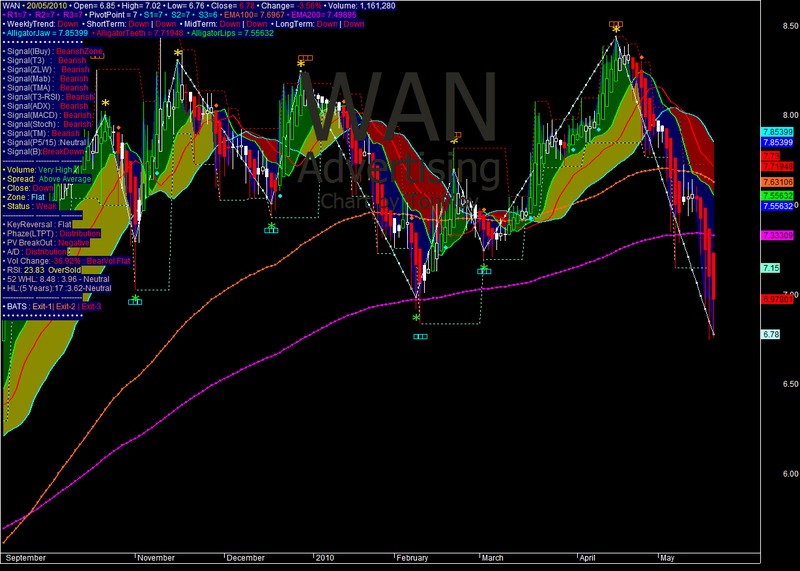Image resolution: width=800 pixels, height=571 pixels.
Task: Click the Signal(IBuy): BearishZone row
Action: point(55,51)
